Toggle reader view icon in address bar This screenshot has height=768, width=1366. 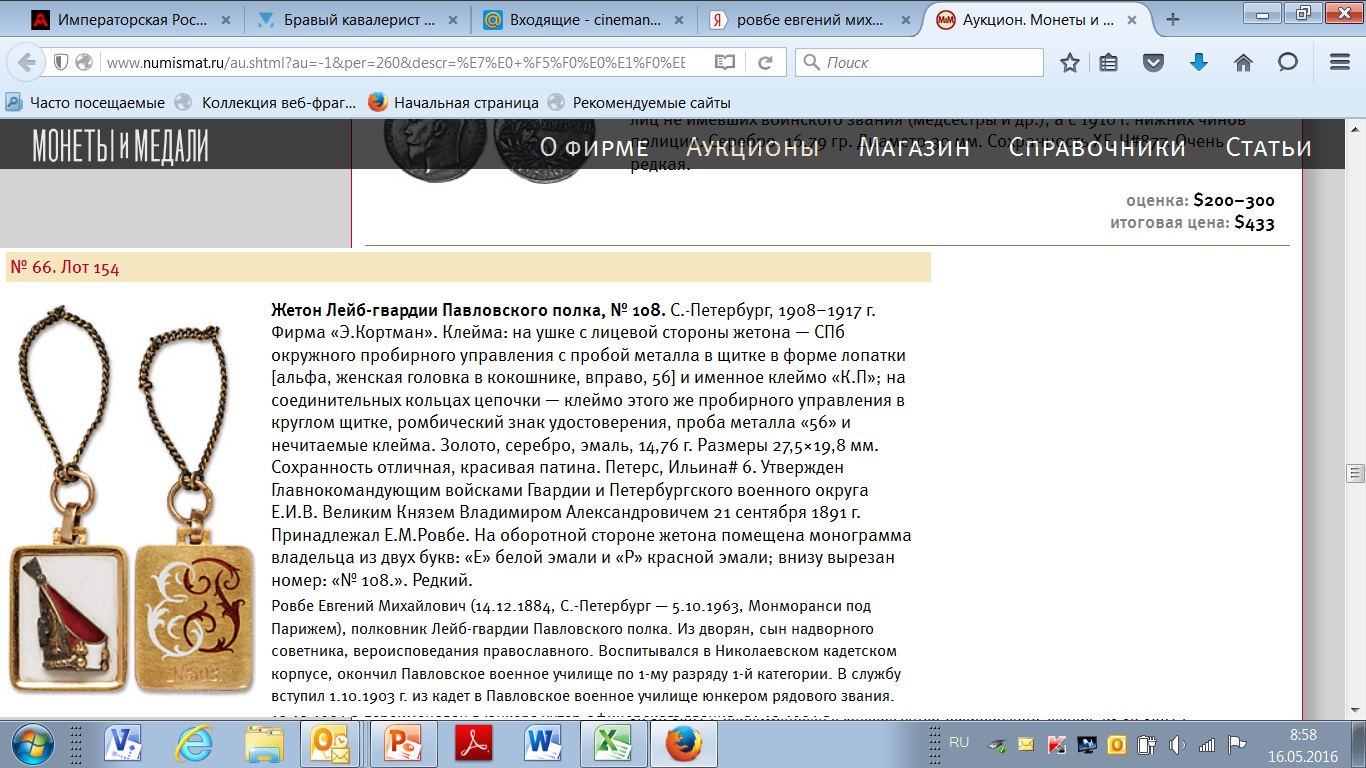tap(725, 62)
